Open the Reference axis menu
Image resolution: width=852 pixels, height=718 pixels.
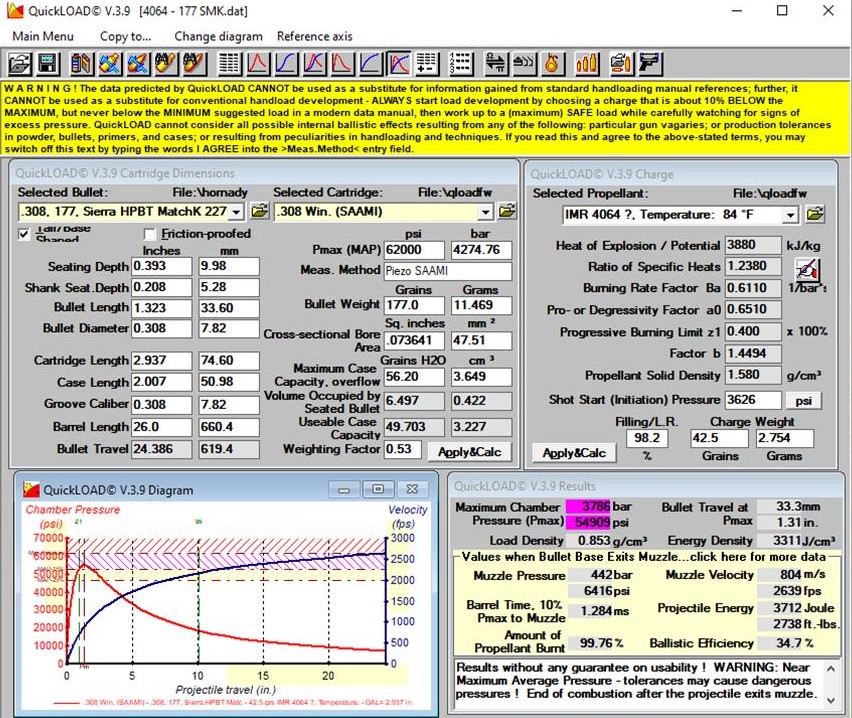315,36
